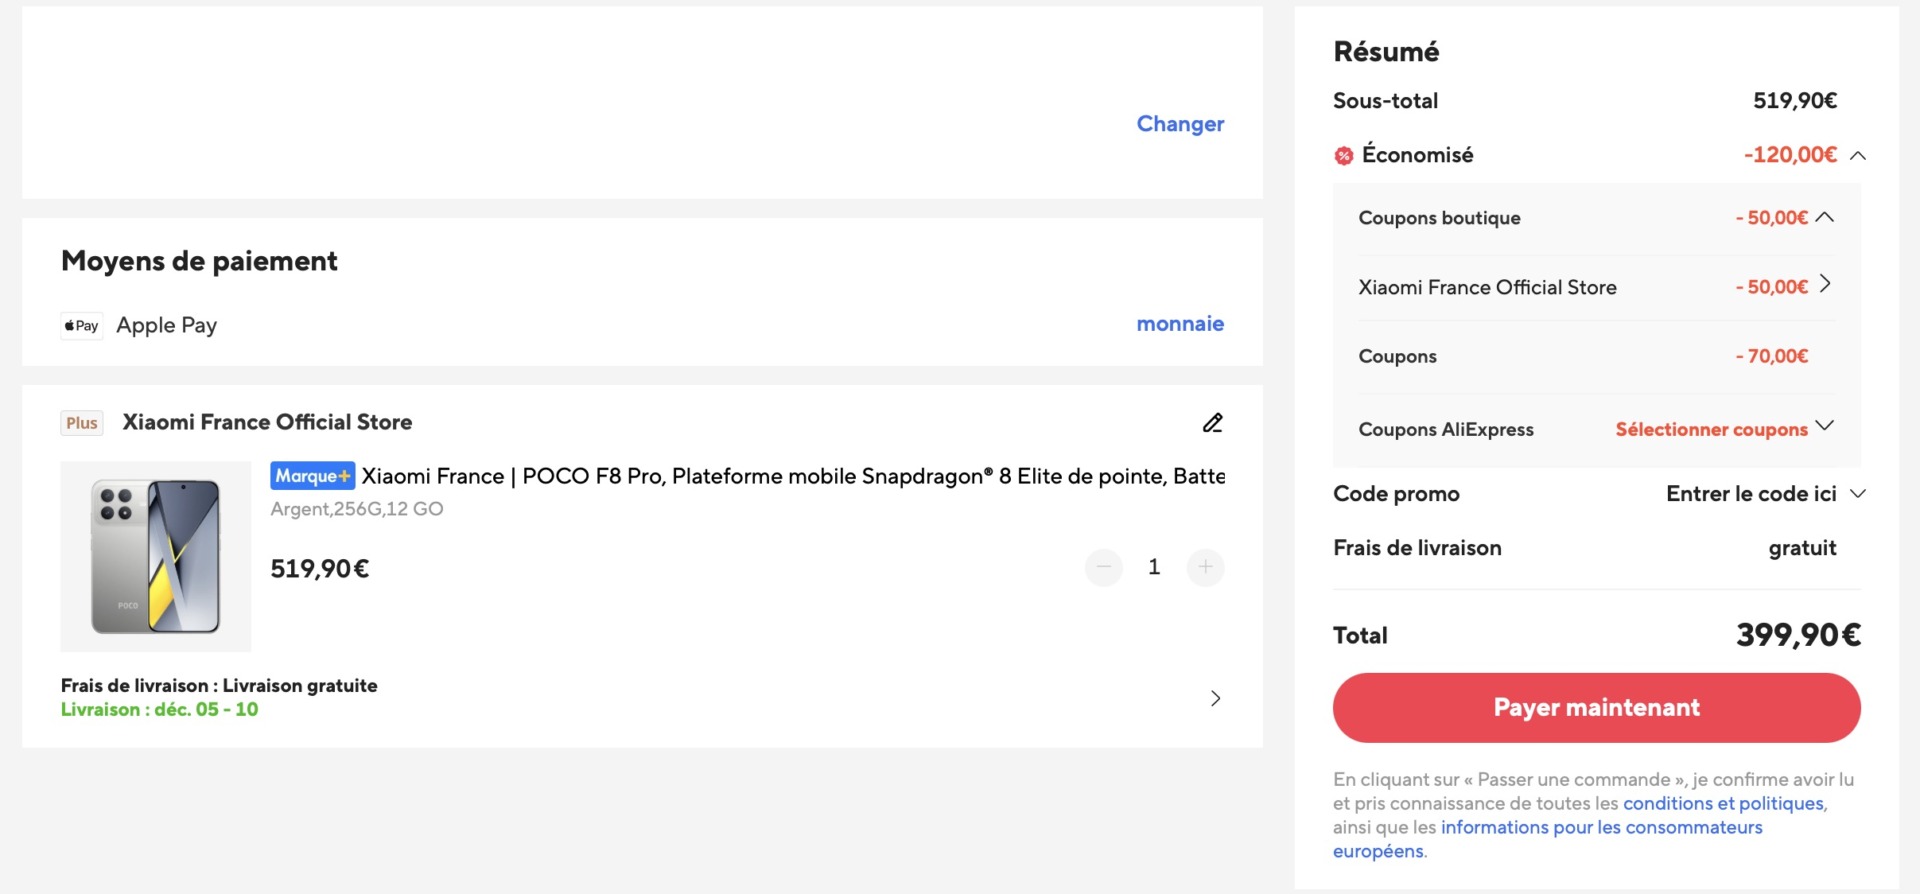This screenshot has width=1920, height=894.
Task: Click the Total 399,90€ amount
Action: 1798,635
